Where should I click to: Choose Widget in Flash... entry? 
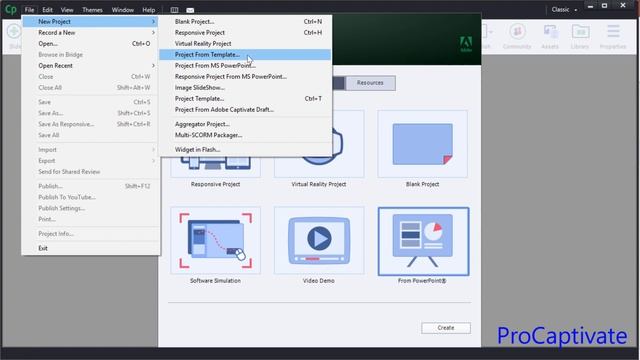tap(245, 150)
